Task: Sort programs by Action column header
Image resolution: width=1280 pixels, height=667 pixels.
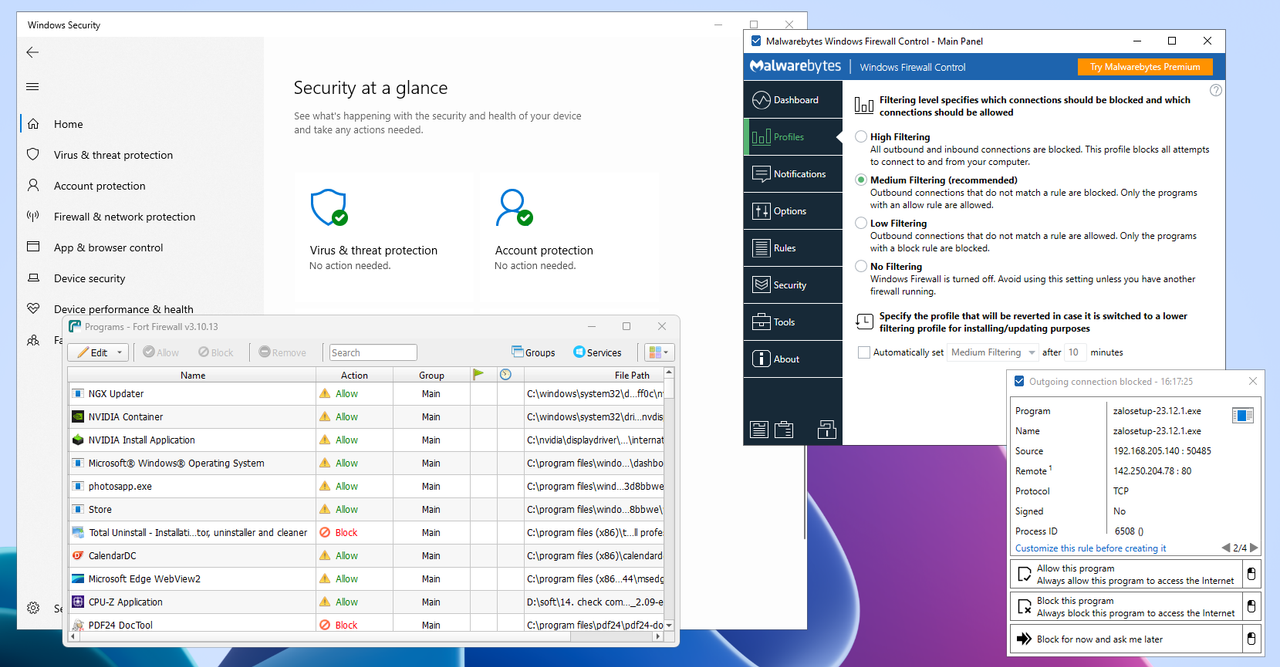Action: pyautogui.click(x=354, y=375)
